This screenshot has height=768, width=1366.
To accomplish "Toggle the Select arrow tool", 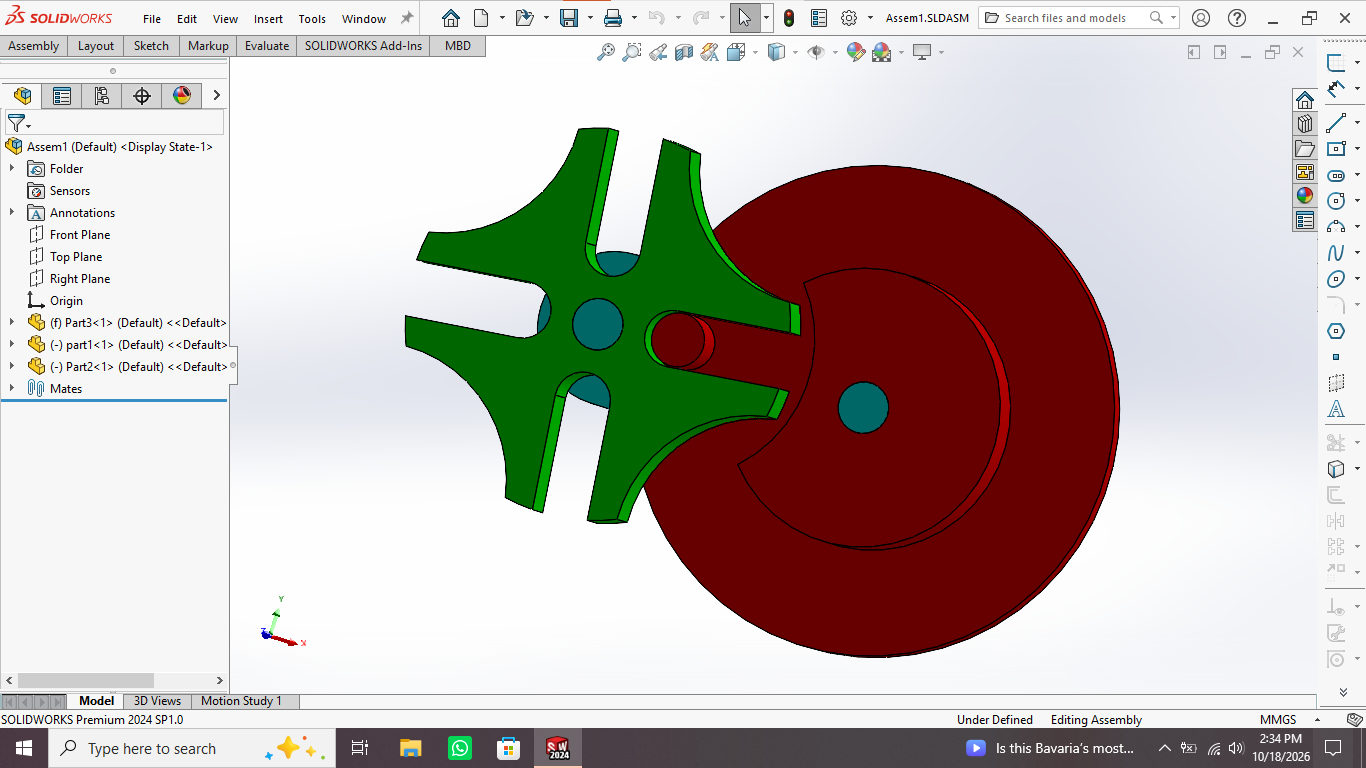I will click(x=744, y=18).
